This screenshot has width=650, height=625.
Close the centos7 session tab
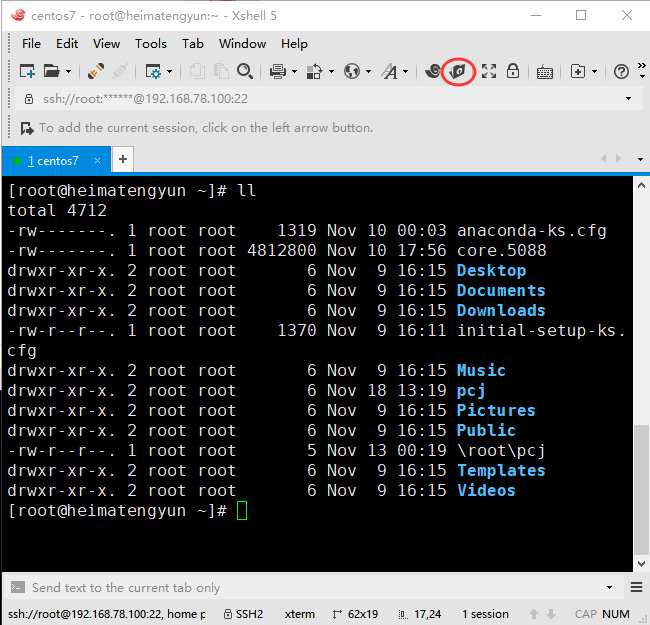coord(97,160)
